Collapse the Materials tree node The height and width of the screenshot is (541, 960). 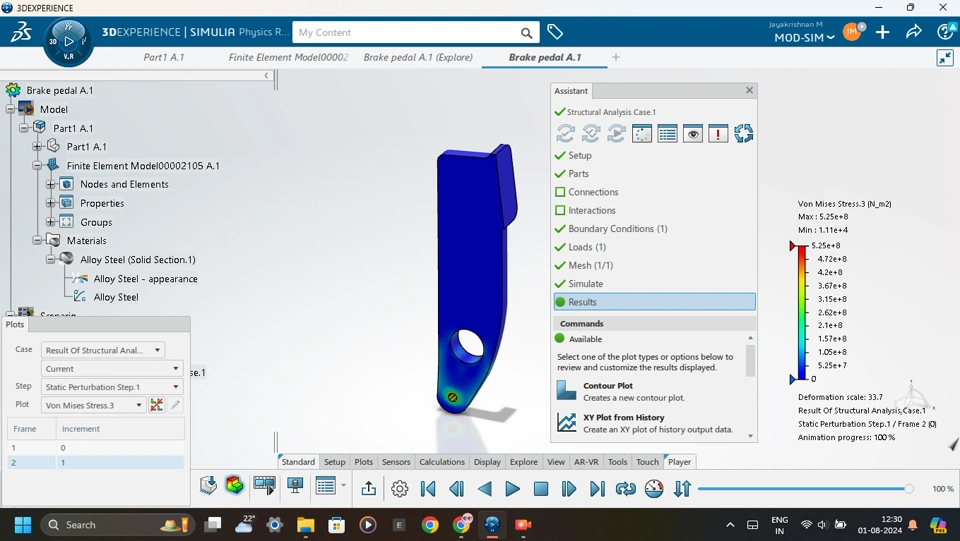(37, 241)
